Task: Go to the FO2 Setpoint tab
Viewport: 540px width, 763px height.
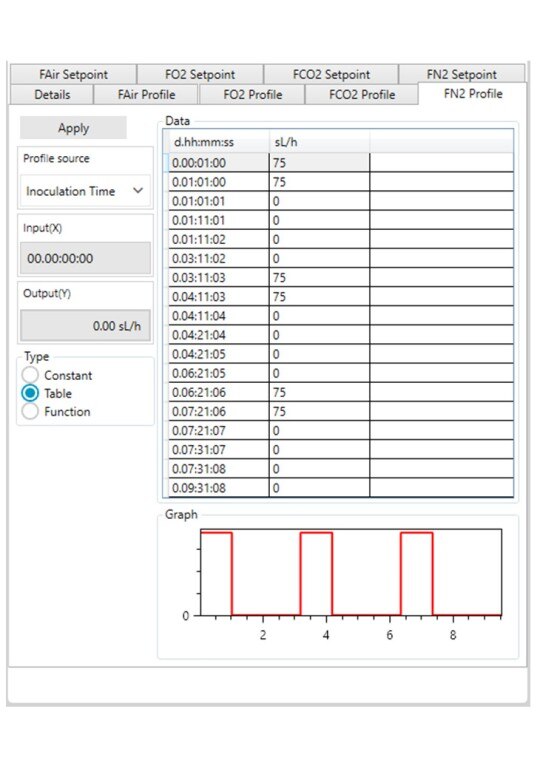Action: (200, 74)
